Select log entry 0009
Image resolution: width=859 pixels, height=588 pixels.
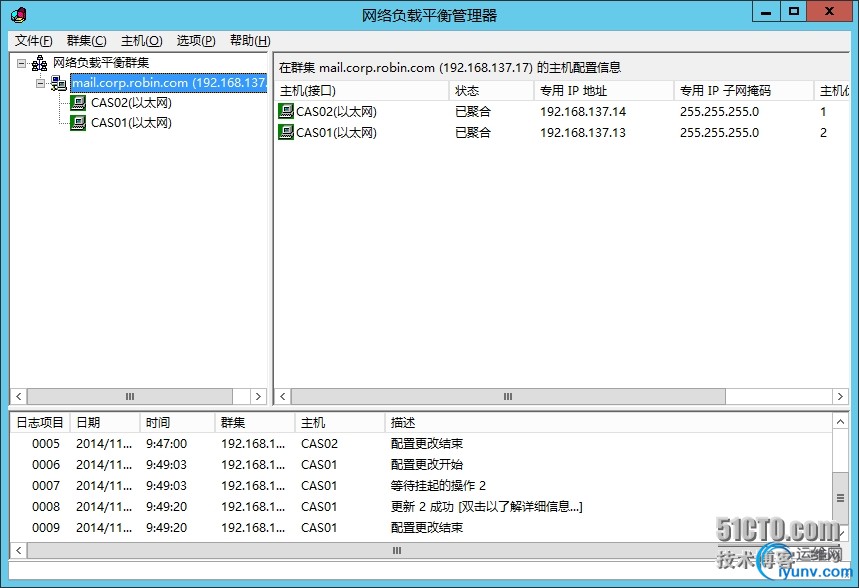point(421,527)
